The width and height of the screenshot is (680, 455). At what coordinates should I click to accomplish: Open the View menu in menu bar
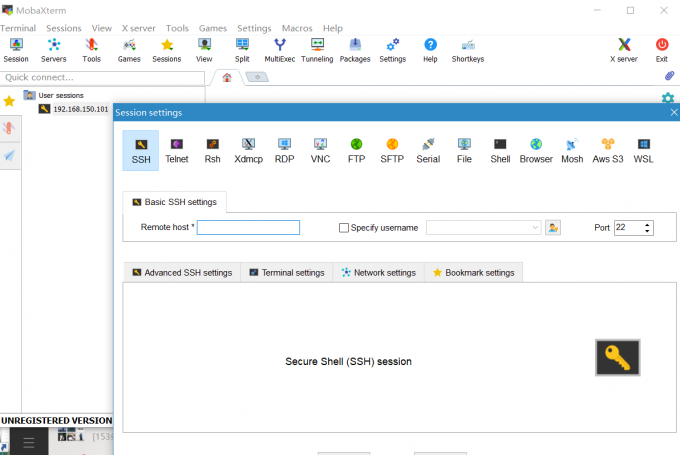pyautogui.click(x=101, y=28)
